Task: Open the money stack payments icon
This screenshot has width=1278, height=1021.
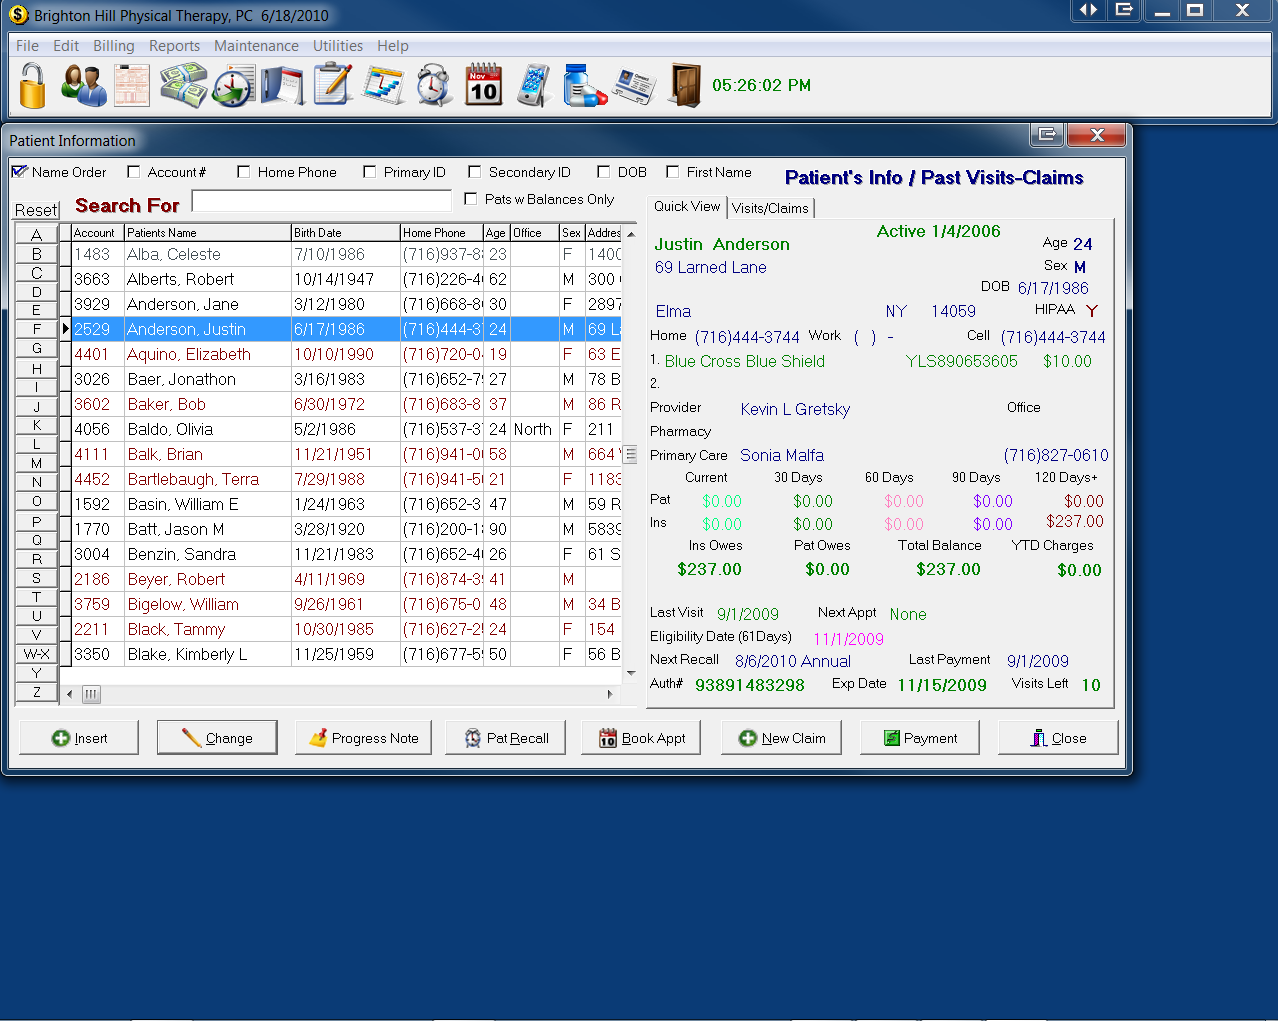Action: (183, 86)
